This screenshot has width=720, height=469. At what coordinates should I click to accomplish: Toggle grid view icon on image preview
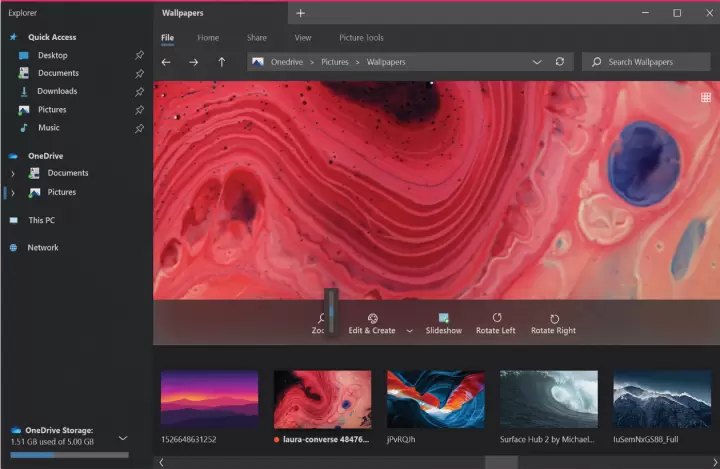pyautogui.click(x=706, y=97)
